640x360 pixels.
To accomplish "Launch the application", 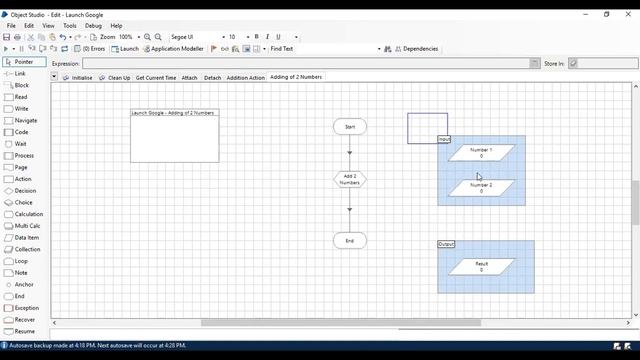I will [x=125, y=49].
